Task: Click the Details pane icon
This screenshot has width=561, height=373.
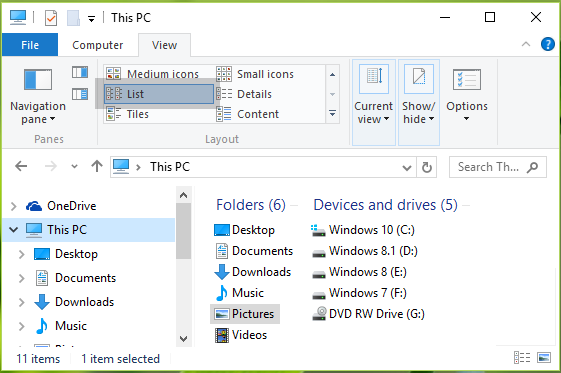Action: click(x=80, y=94)
